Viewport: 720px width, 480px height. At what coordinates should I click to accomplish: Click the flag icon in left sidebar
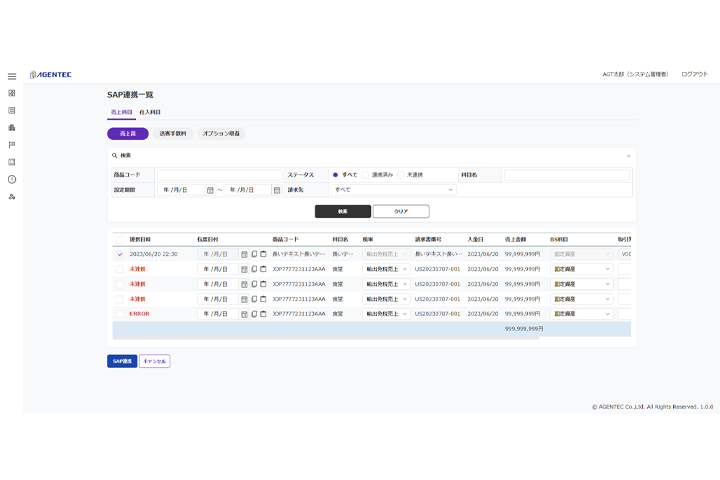(12, 144)
